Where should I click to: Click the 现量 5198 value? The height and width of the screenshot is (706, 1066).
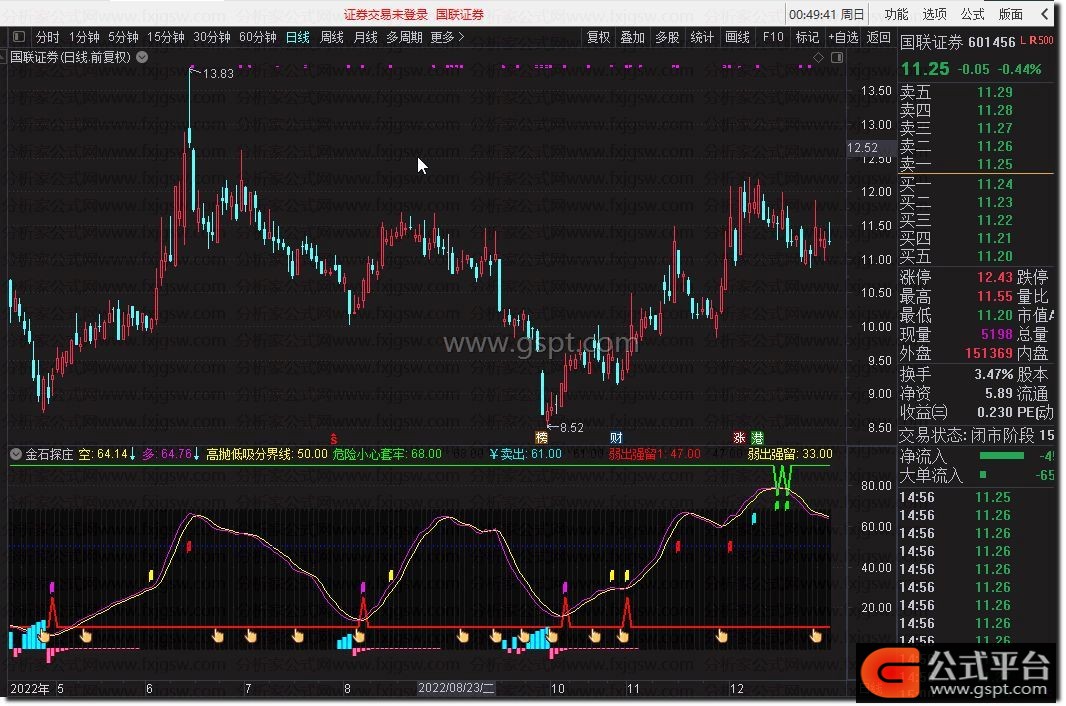997,334
